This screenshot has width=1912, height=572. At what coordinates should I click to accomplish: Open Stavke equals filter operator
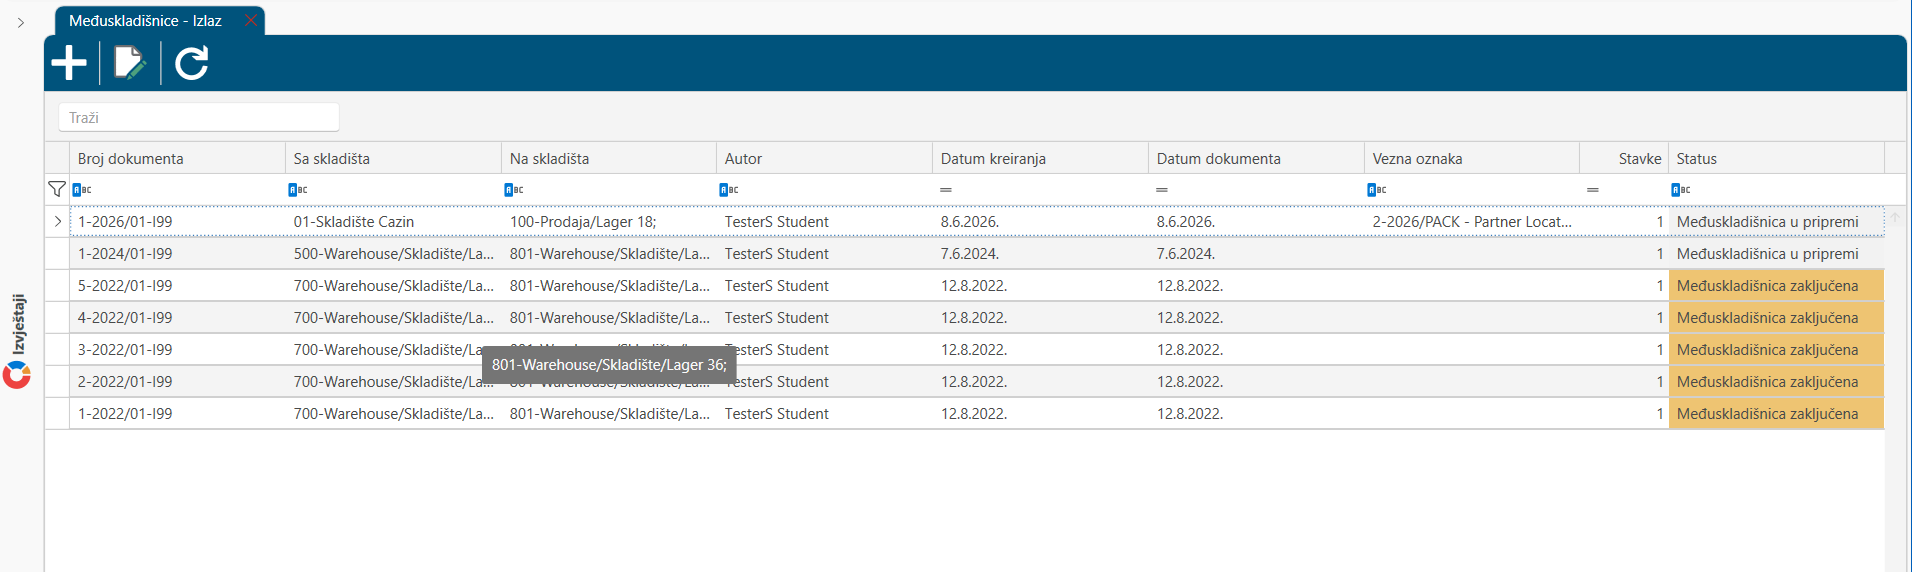(1593, 189)
